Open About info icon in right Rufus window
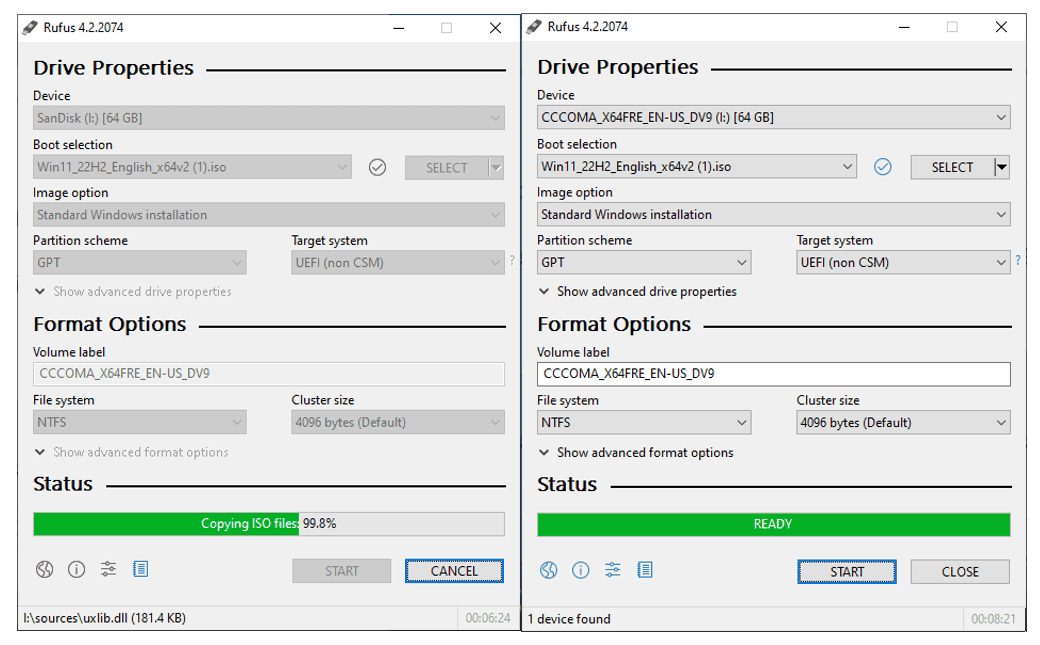Viewport: 1040px width, 645px height. click(580, 570)
